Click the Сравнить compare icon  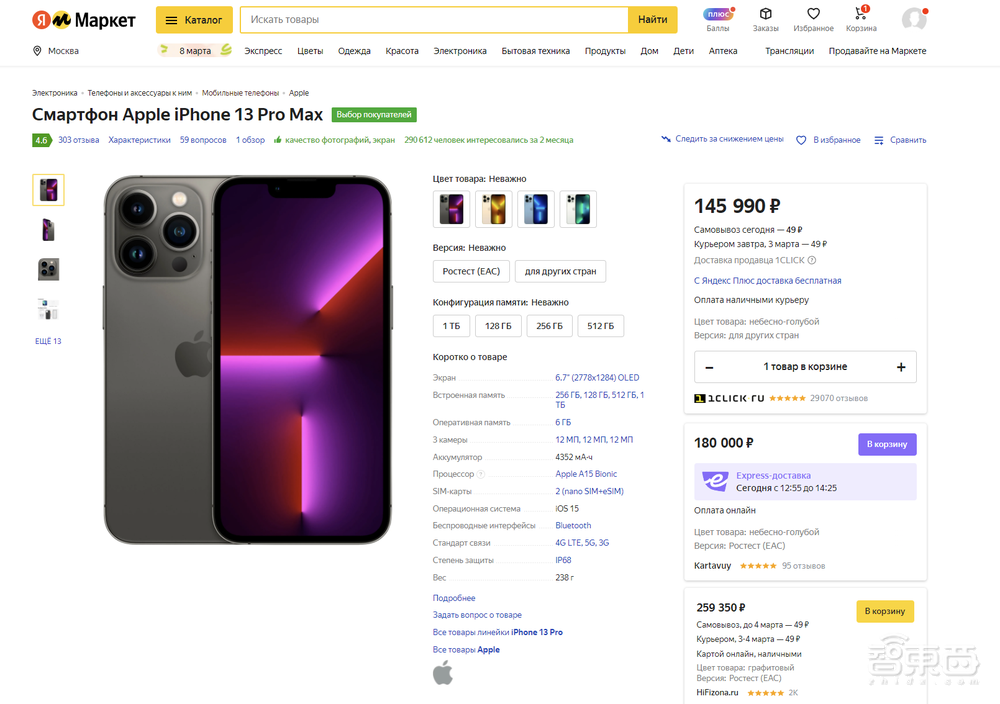[x=879, y=140]
